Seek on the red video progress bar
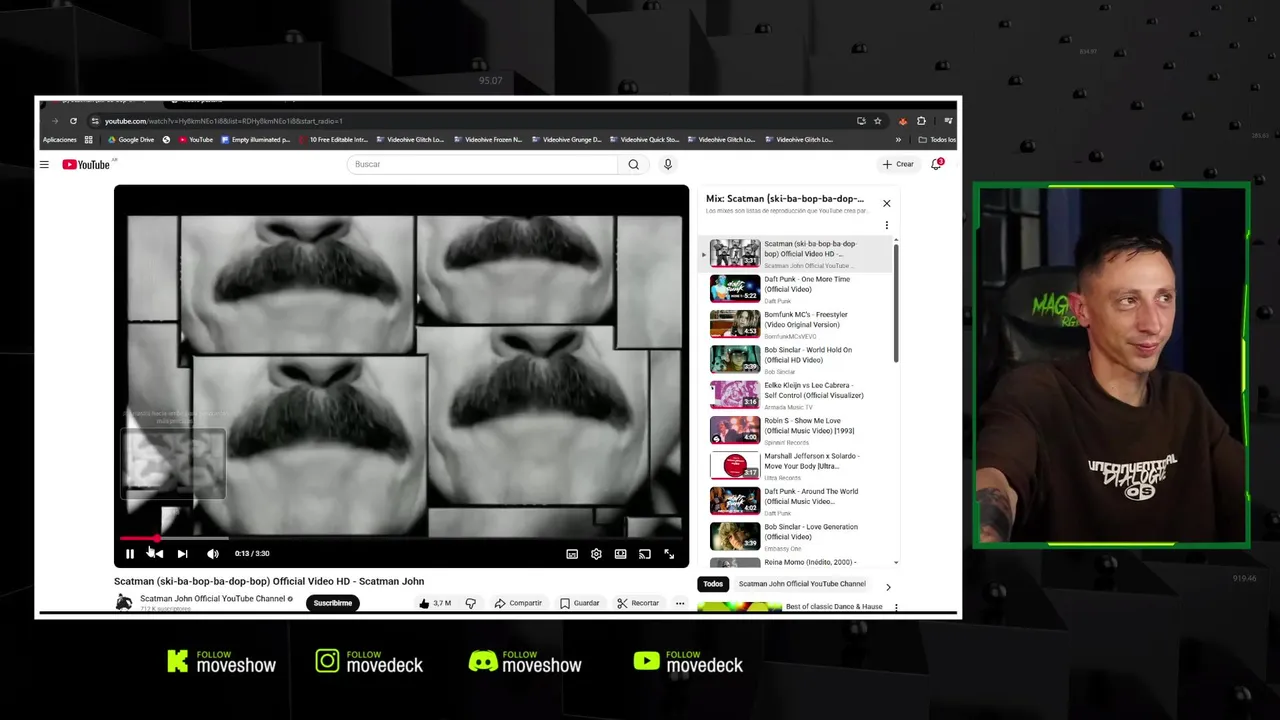Screen dimensions: 1280x720 tap(401, 538)
